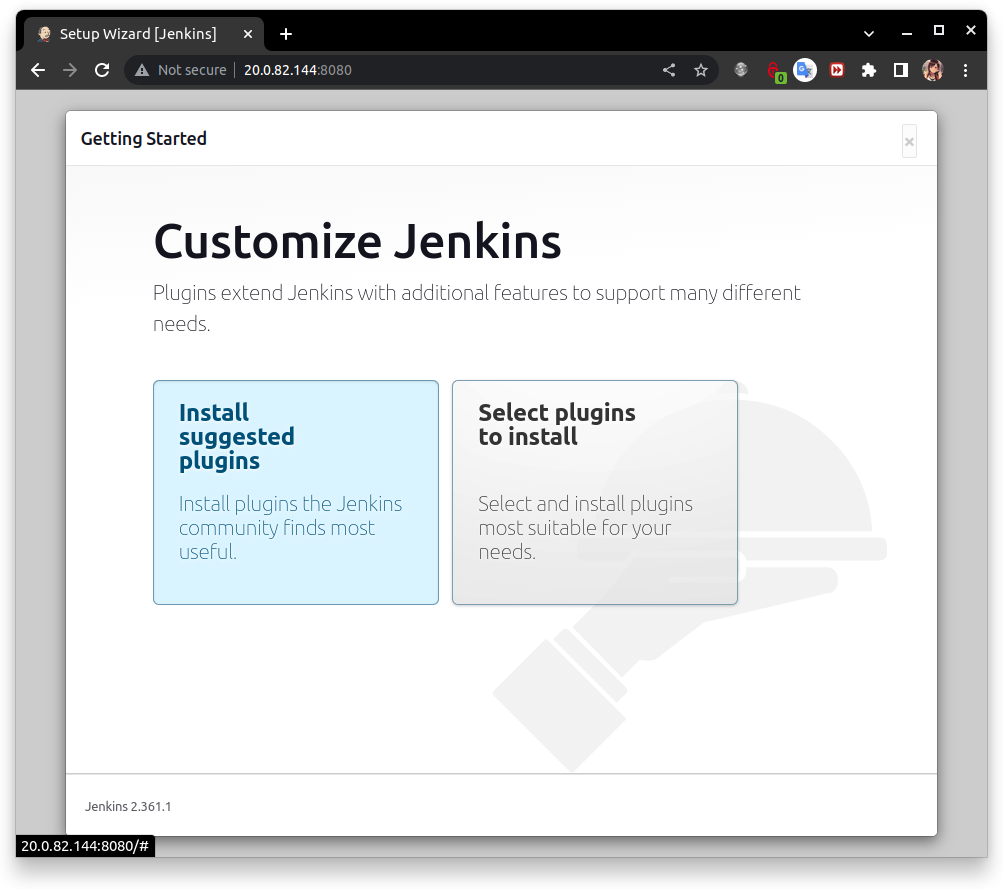Click the Chrome profile avatar
The height and width of the screenshot is (889, 1003).
point(932,70)
